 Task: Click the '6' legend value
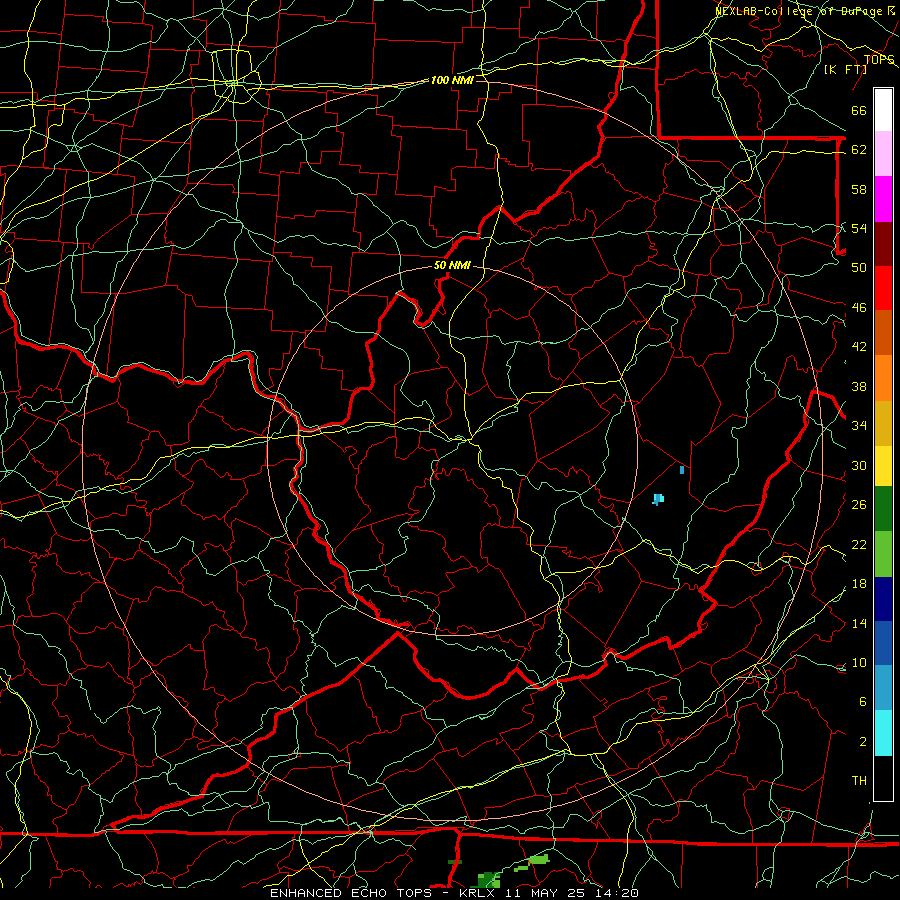coord(862,701)
